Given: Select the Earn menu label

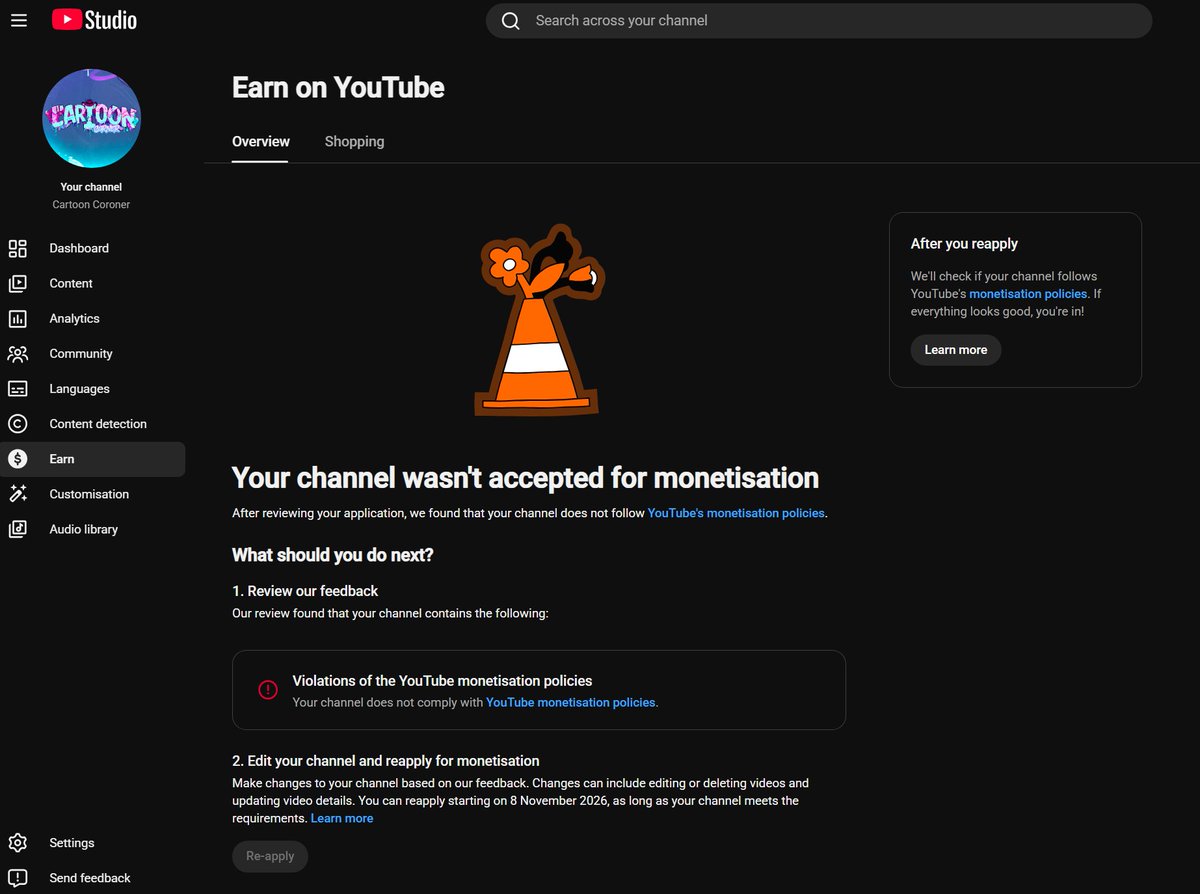Looking at the screenshot, I should (62, 459).
